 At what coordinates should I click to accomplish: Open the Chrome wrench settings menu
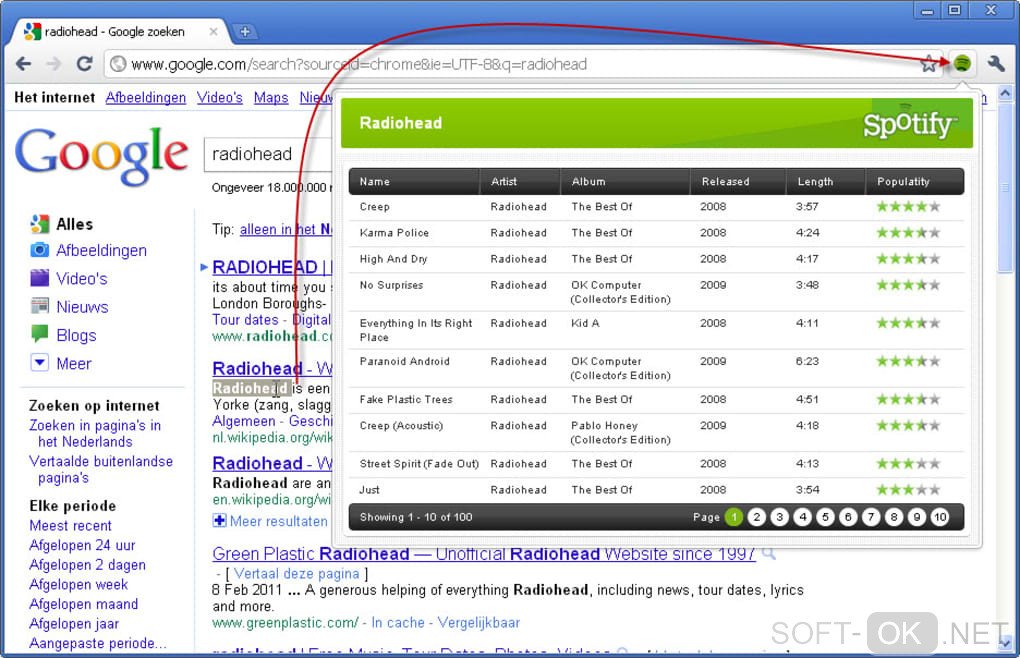pyautogui.click(x=995, y=64)
